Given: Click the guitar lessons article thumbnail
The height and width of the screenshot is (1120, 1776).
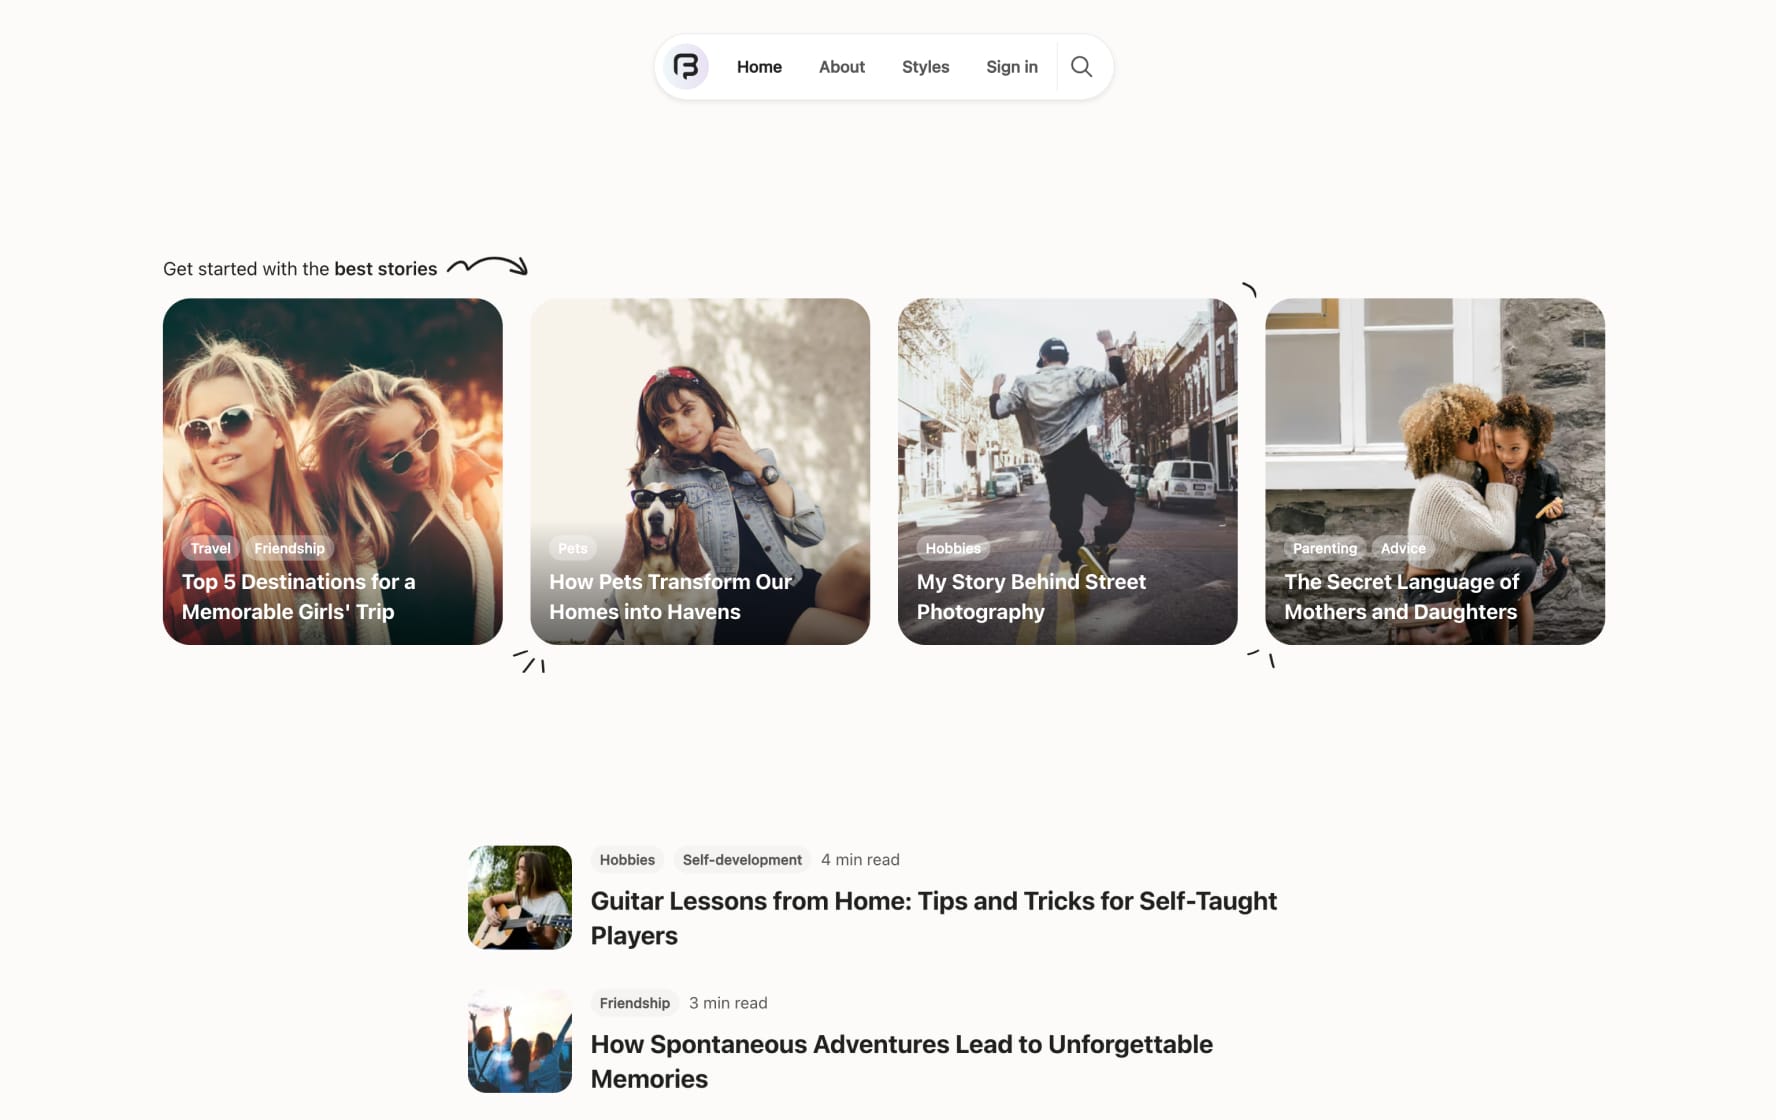Looking at the screenshot, I should [519, 897].
